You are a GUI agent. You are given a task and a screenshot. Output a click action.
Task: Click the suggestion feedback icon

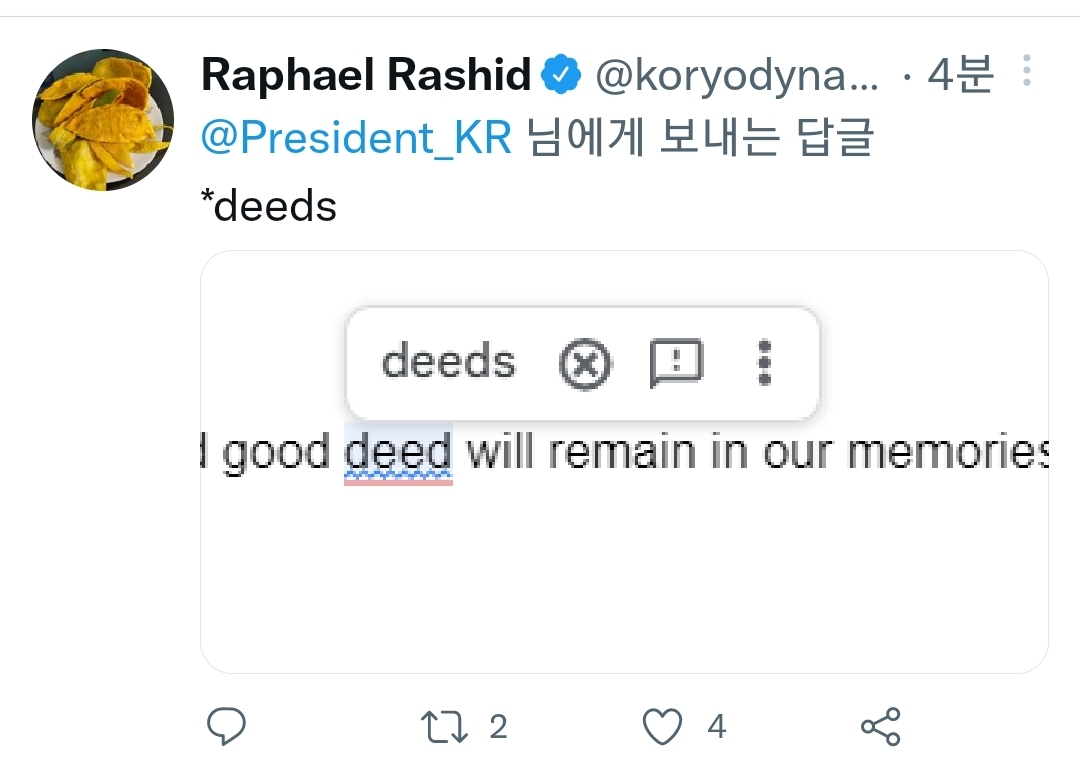pyautogui.click(x=676, y=363)
